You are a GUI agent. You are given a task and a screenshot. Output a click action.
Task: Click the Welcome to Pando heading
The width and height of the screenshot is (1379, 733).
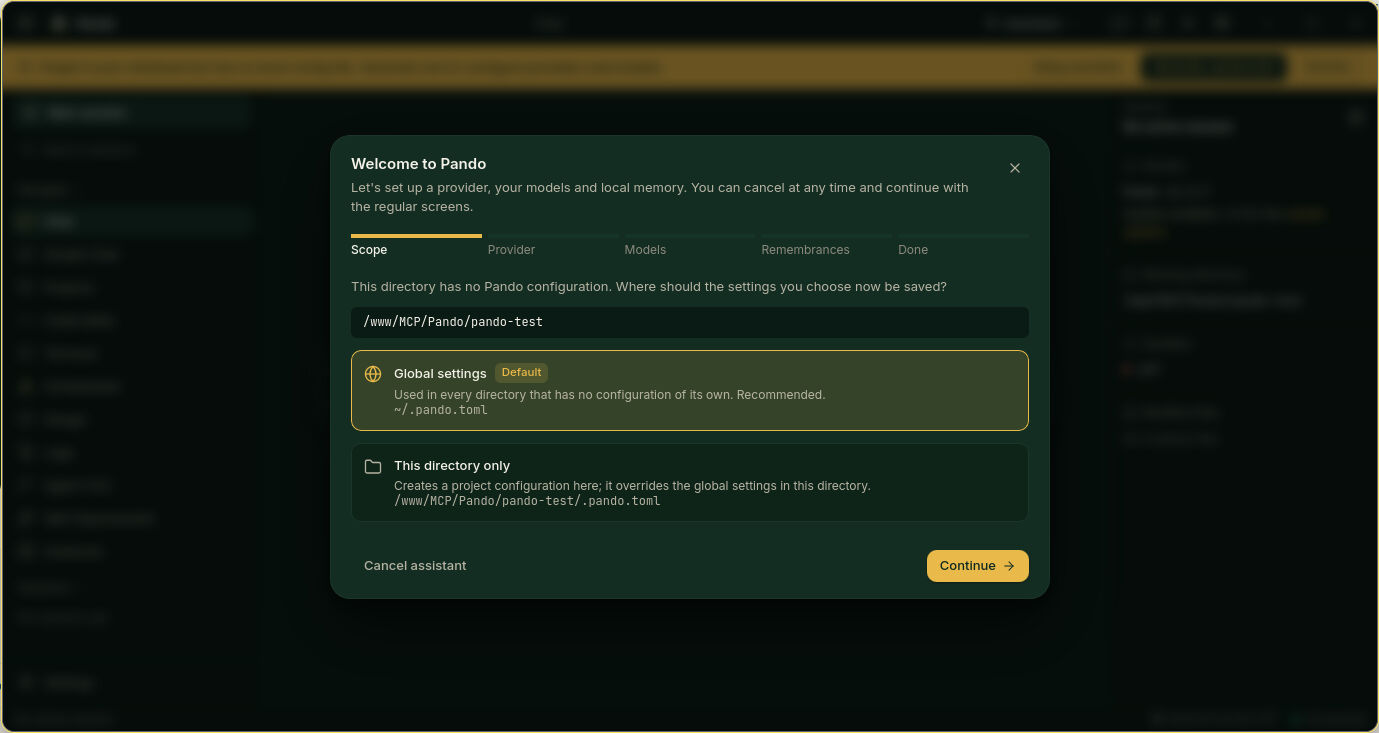click(x=419, y=164)
